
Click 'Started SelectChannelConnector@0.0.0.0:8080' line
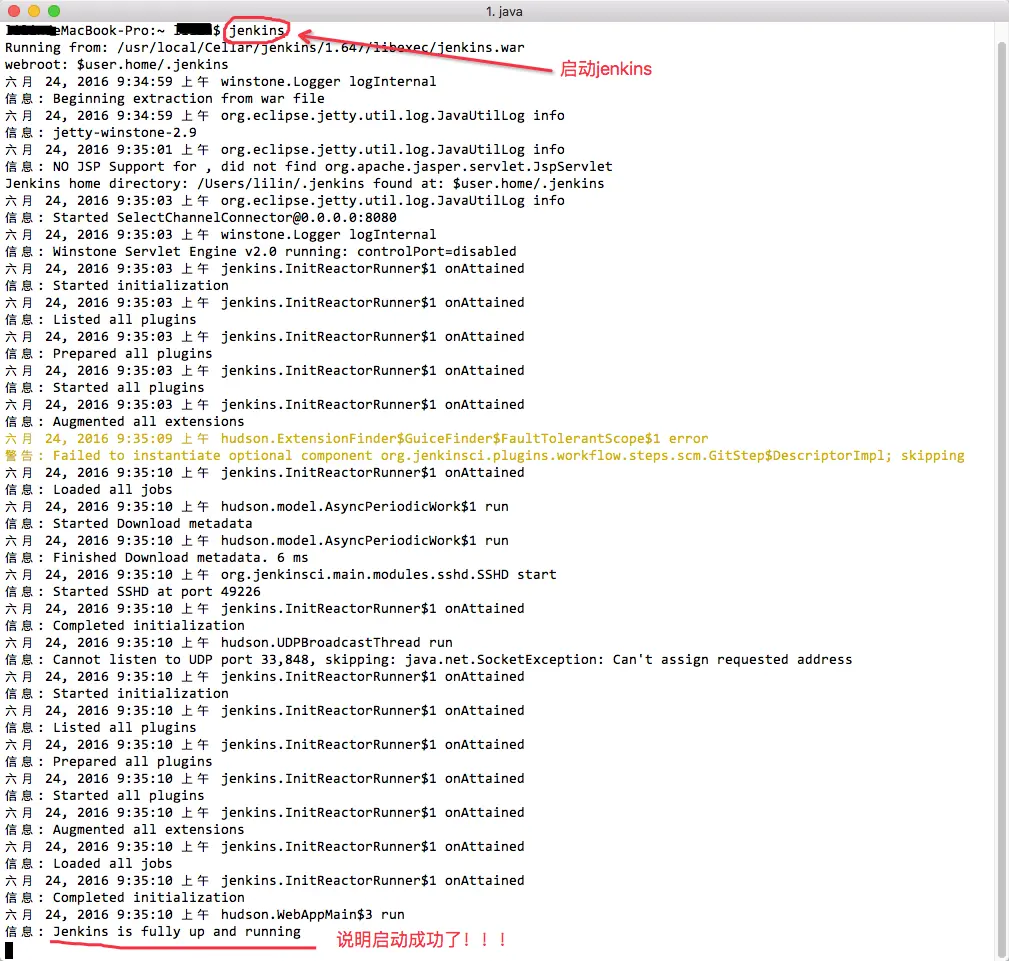coord(201,218)
